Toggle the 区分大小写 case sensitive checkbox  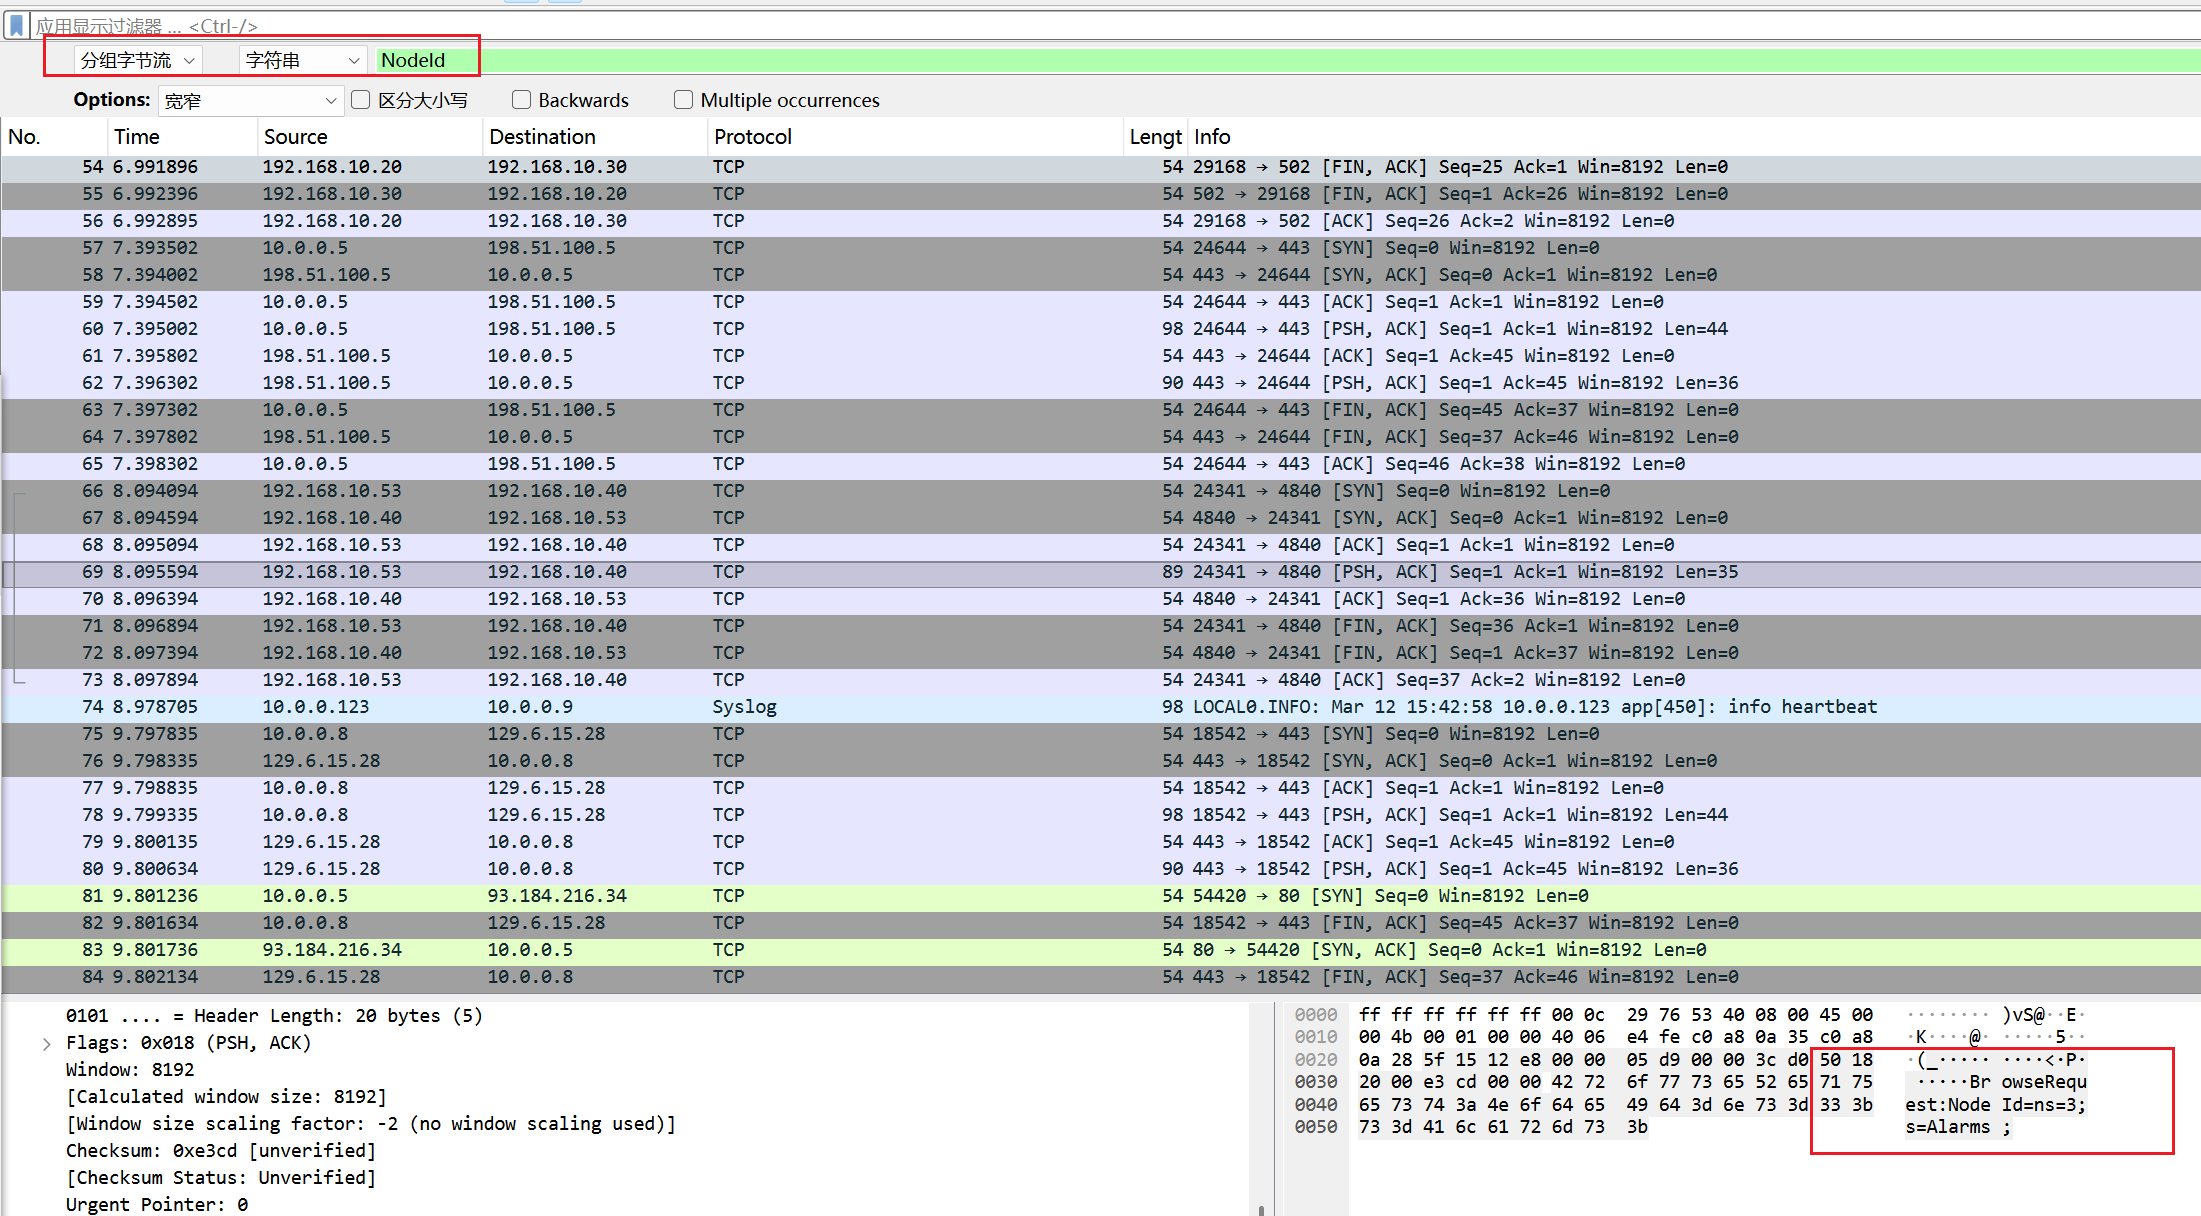pos(362,100)
